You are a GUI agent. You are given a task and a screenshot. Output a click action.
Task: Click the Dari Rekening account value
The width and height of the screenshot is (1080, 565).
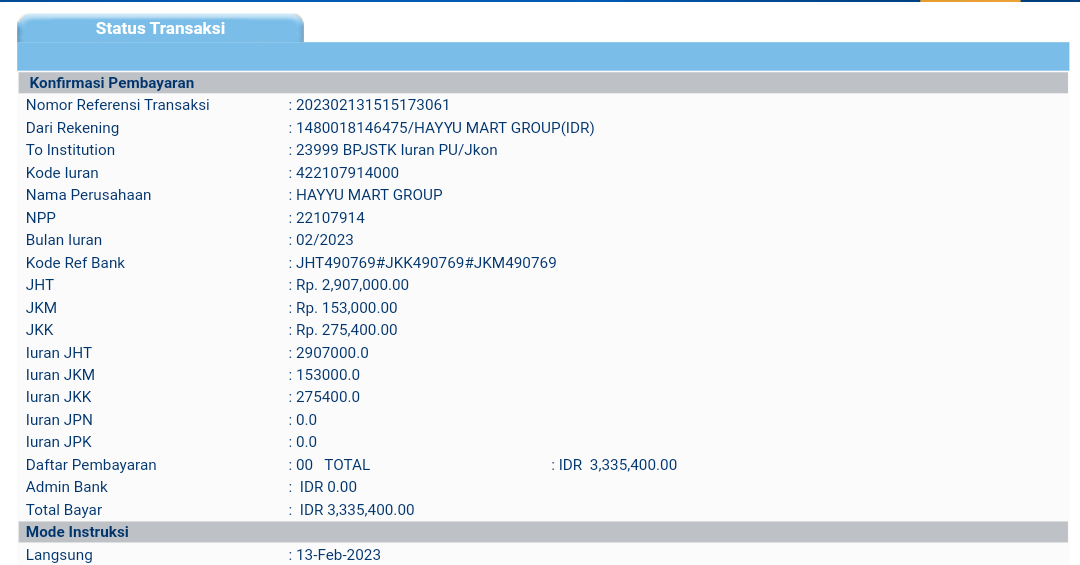pos(445,128)
